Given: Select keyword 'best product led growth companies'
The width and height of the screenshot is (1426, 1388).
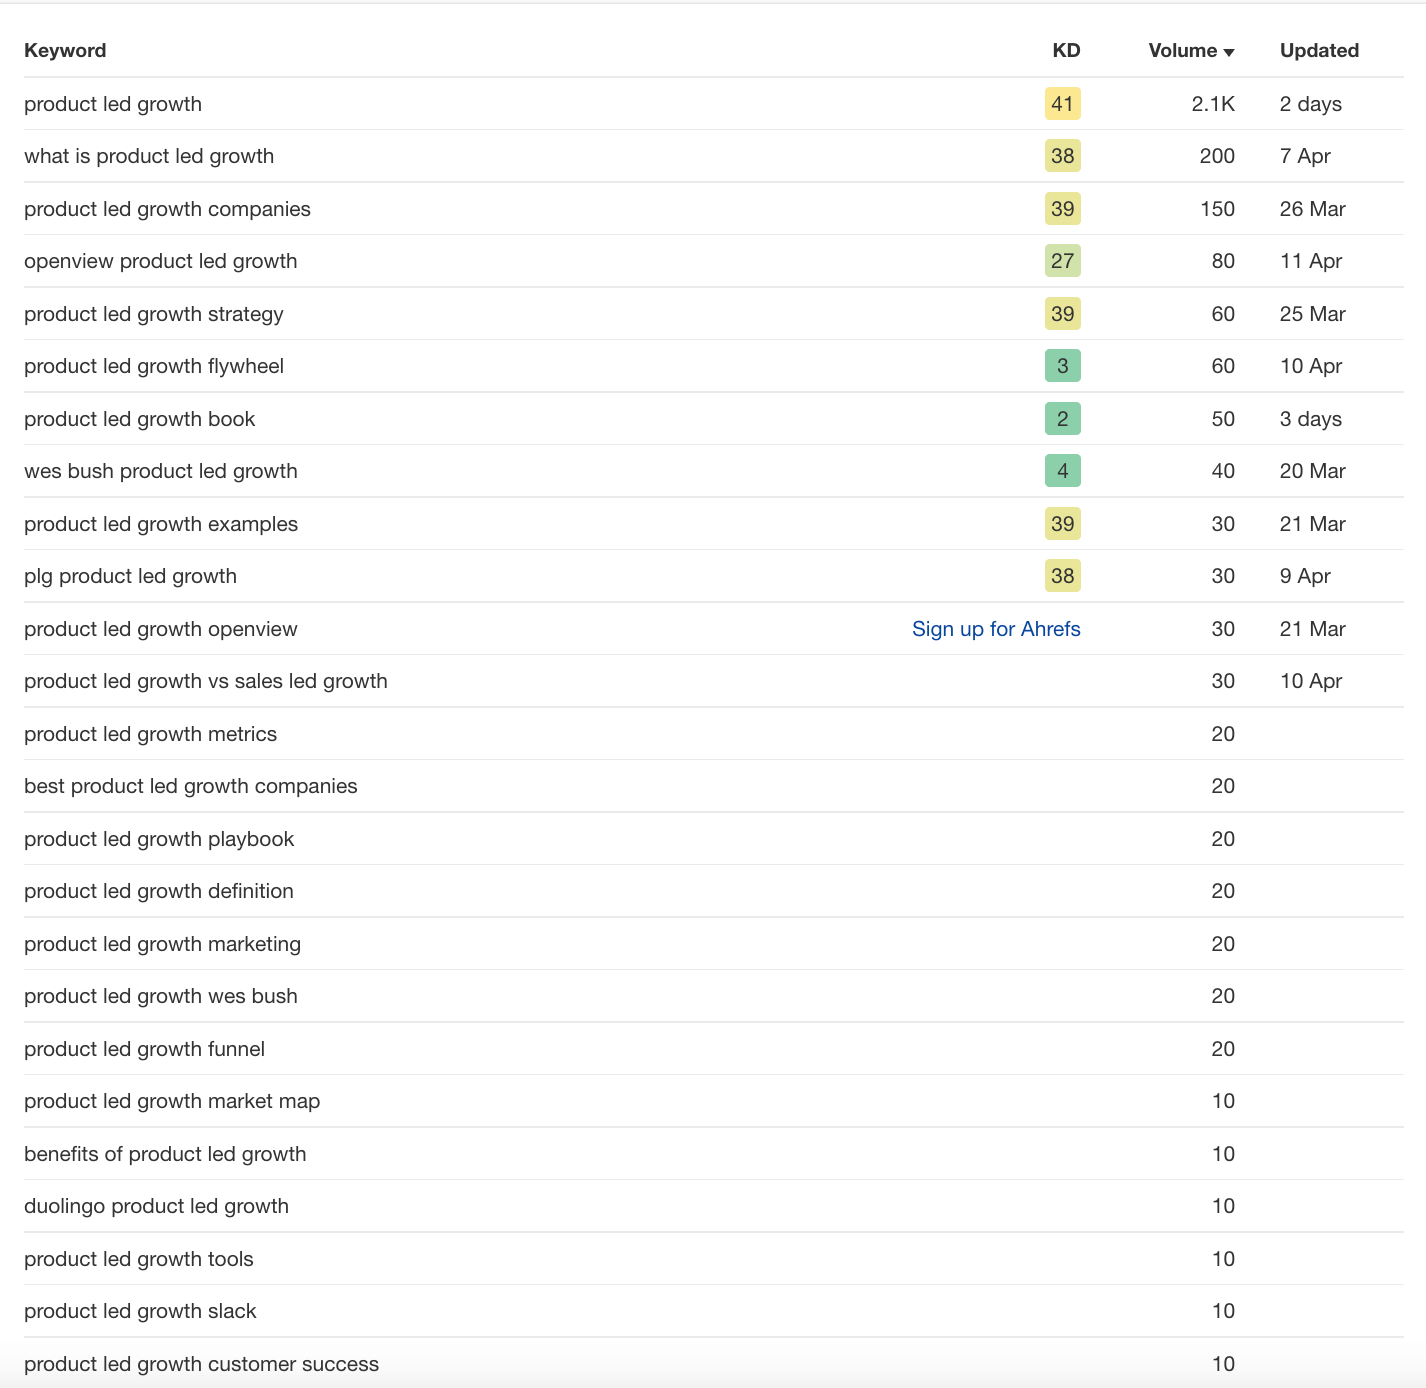Looking at the screenshot, I should tap(191, 786).
